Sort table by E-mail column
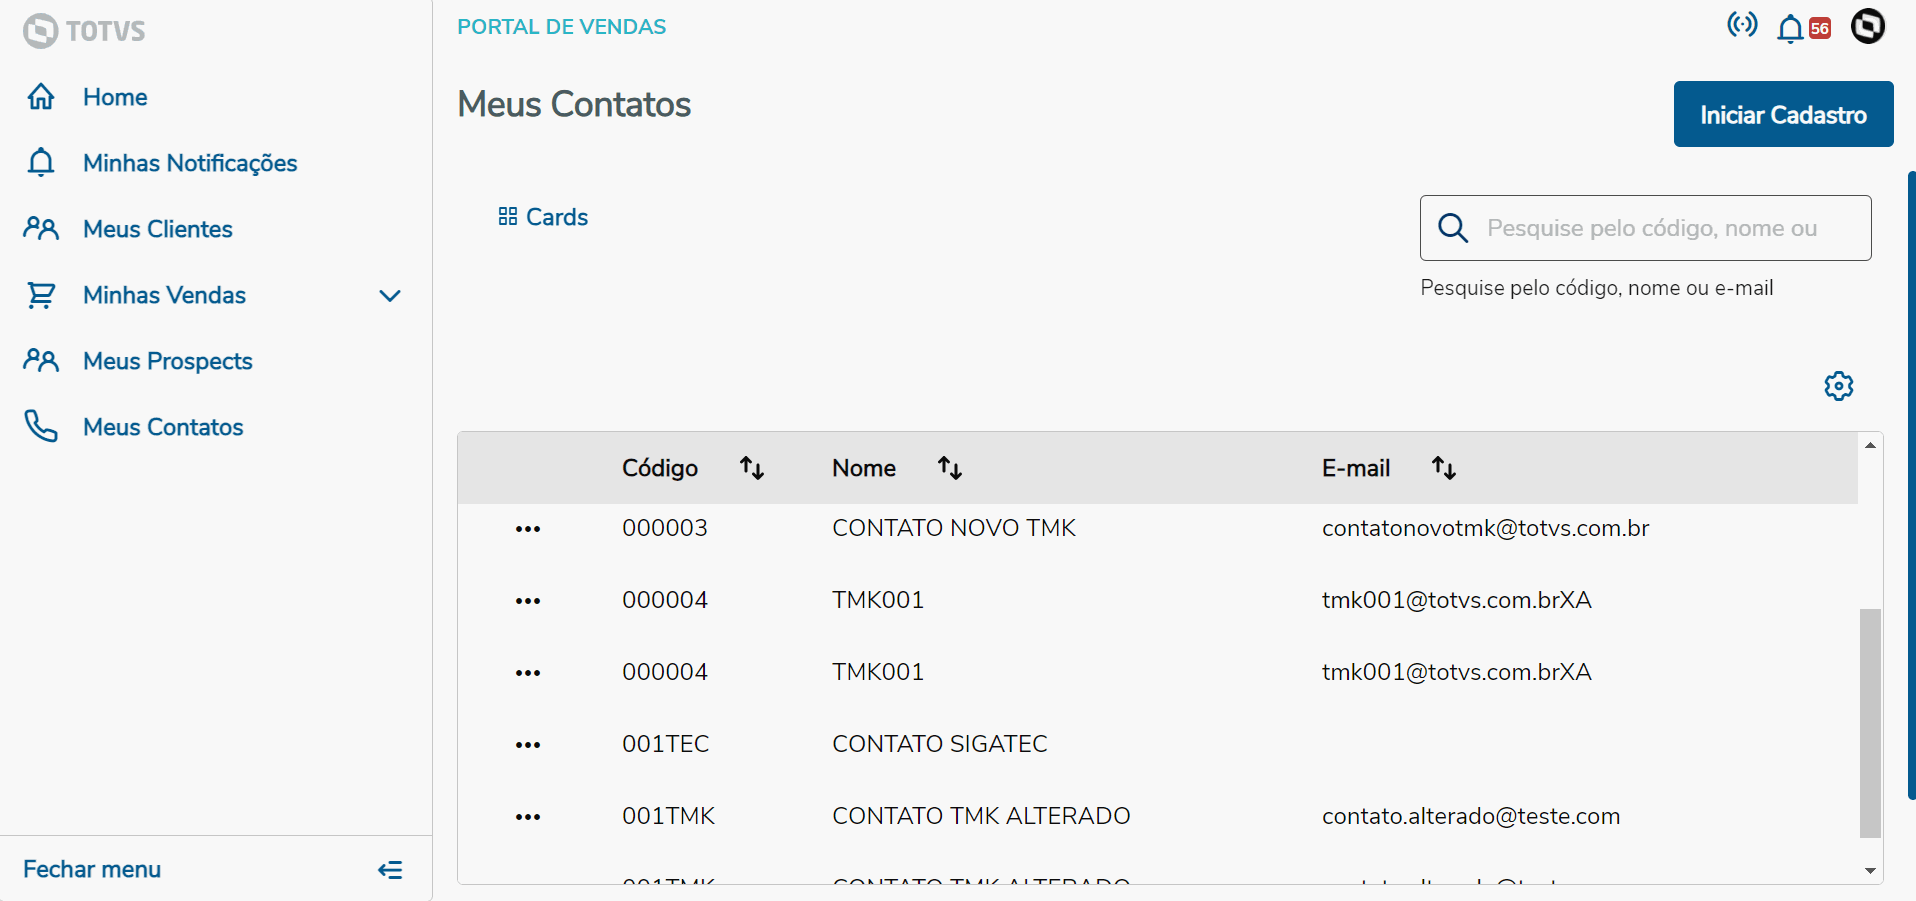Viewport: 1916px width, 901px height. [x=1443, y=468]
